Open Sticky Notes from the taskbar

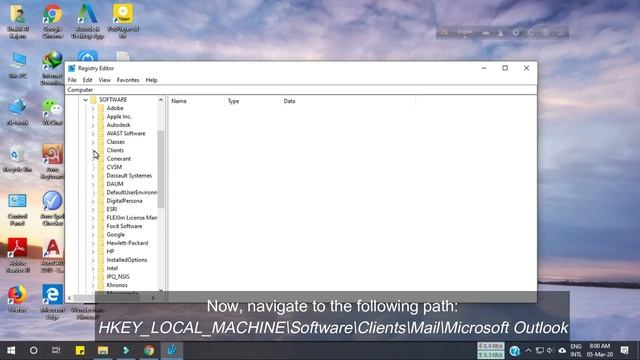tap(80, 350)
